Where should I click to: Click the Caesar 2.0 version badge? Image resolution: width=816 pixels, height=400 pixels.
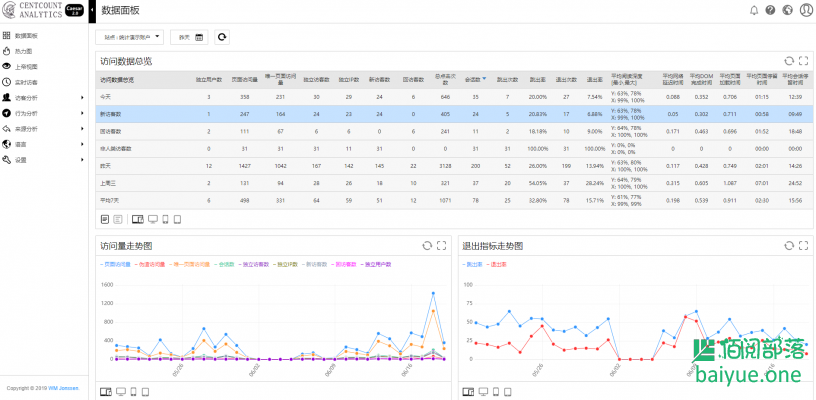[x=74, y=10]
